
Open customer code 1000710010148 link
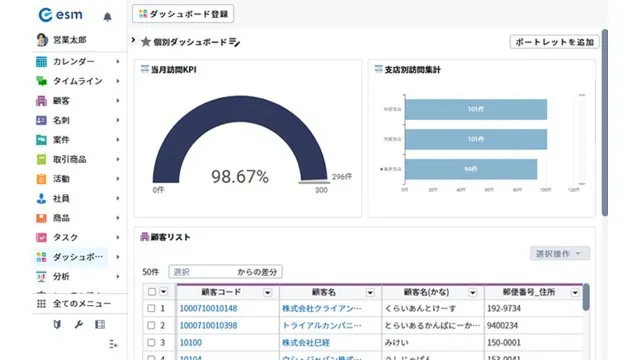tap(208, 309)
